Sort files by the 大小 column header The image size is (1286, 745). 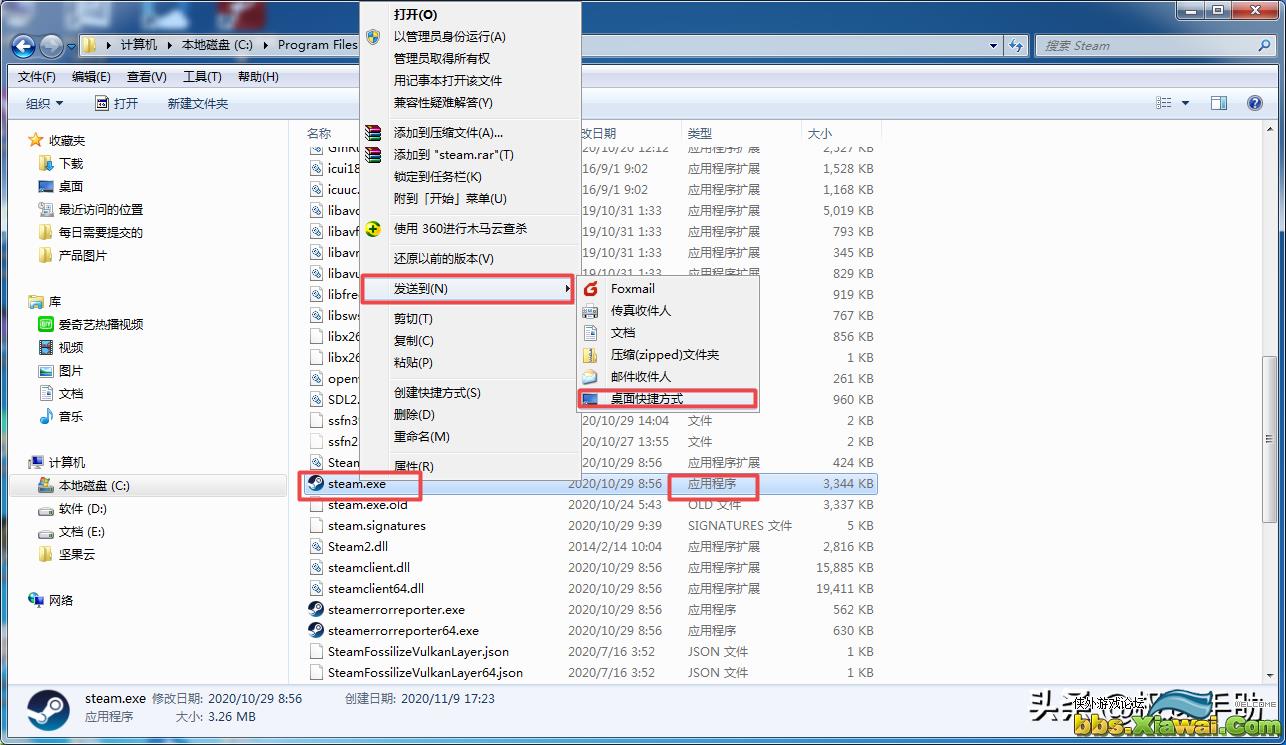click(819, 133)
